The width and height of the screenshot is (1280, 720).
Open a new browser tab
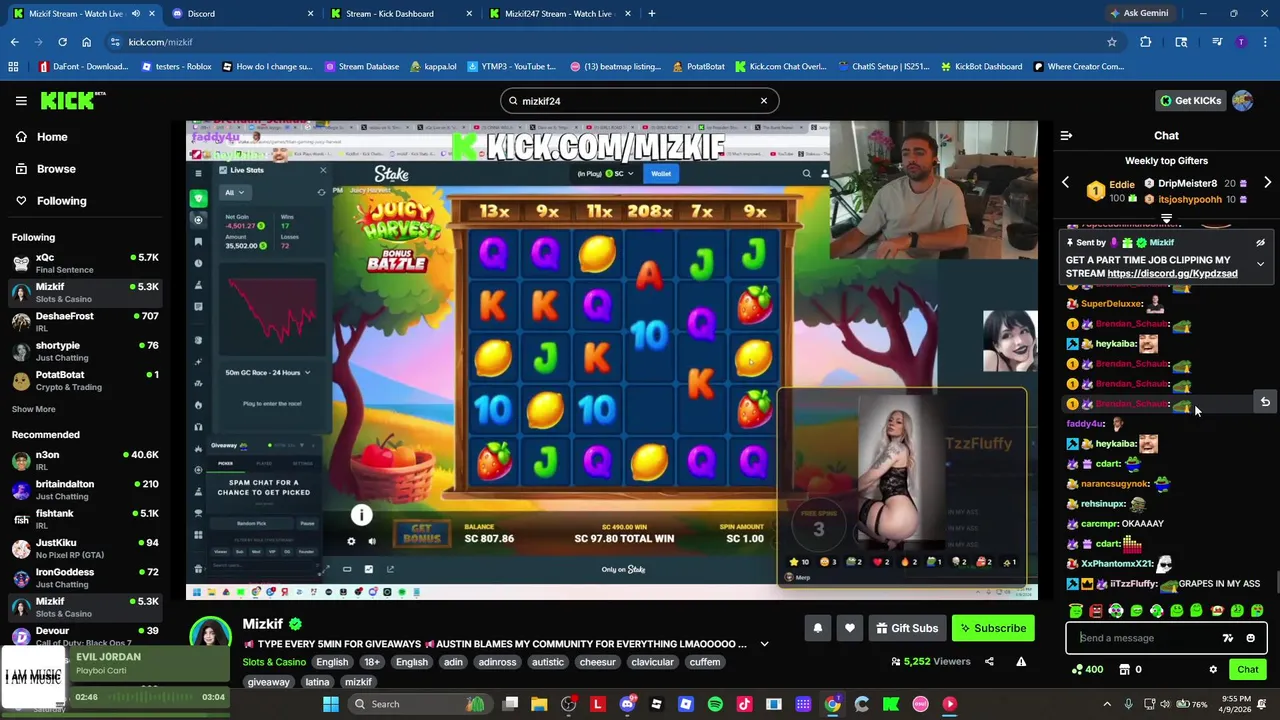pos(651,14)
